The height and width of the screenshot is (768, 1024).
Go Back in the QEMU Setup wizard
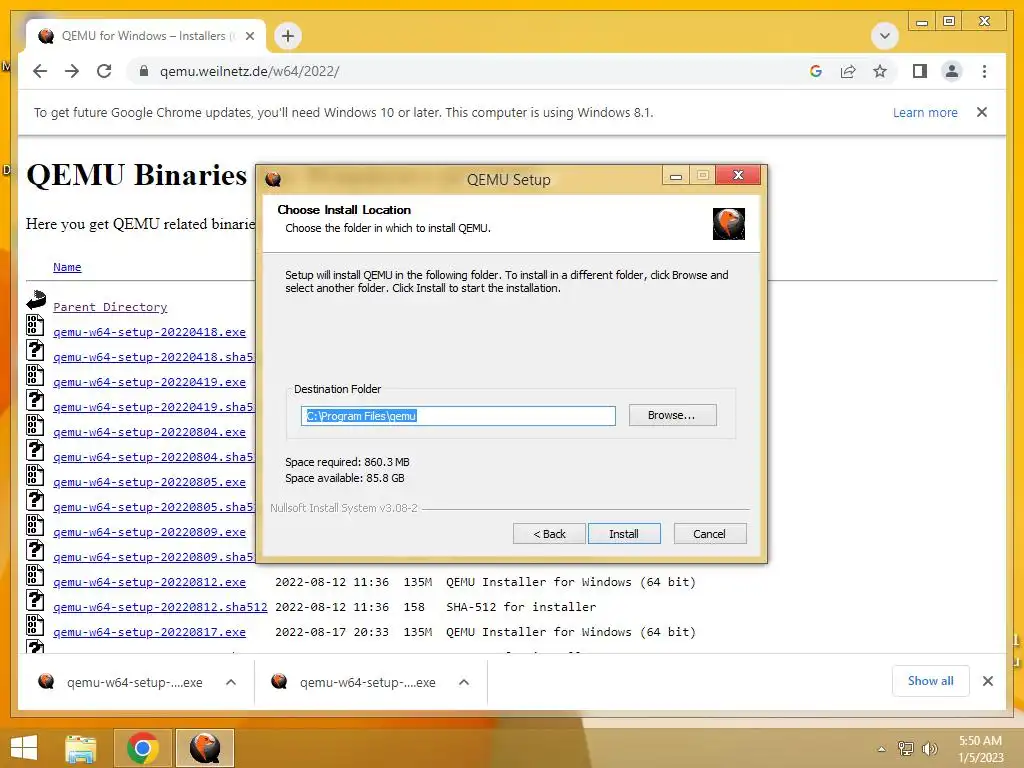(549, 534)
